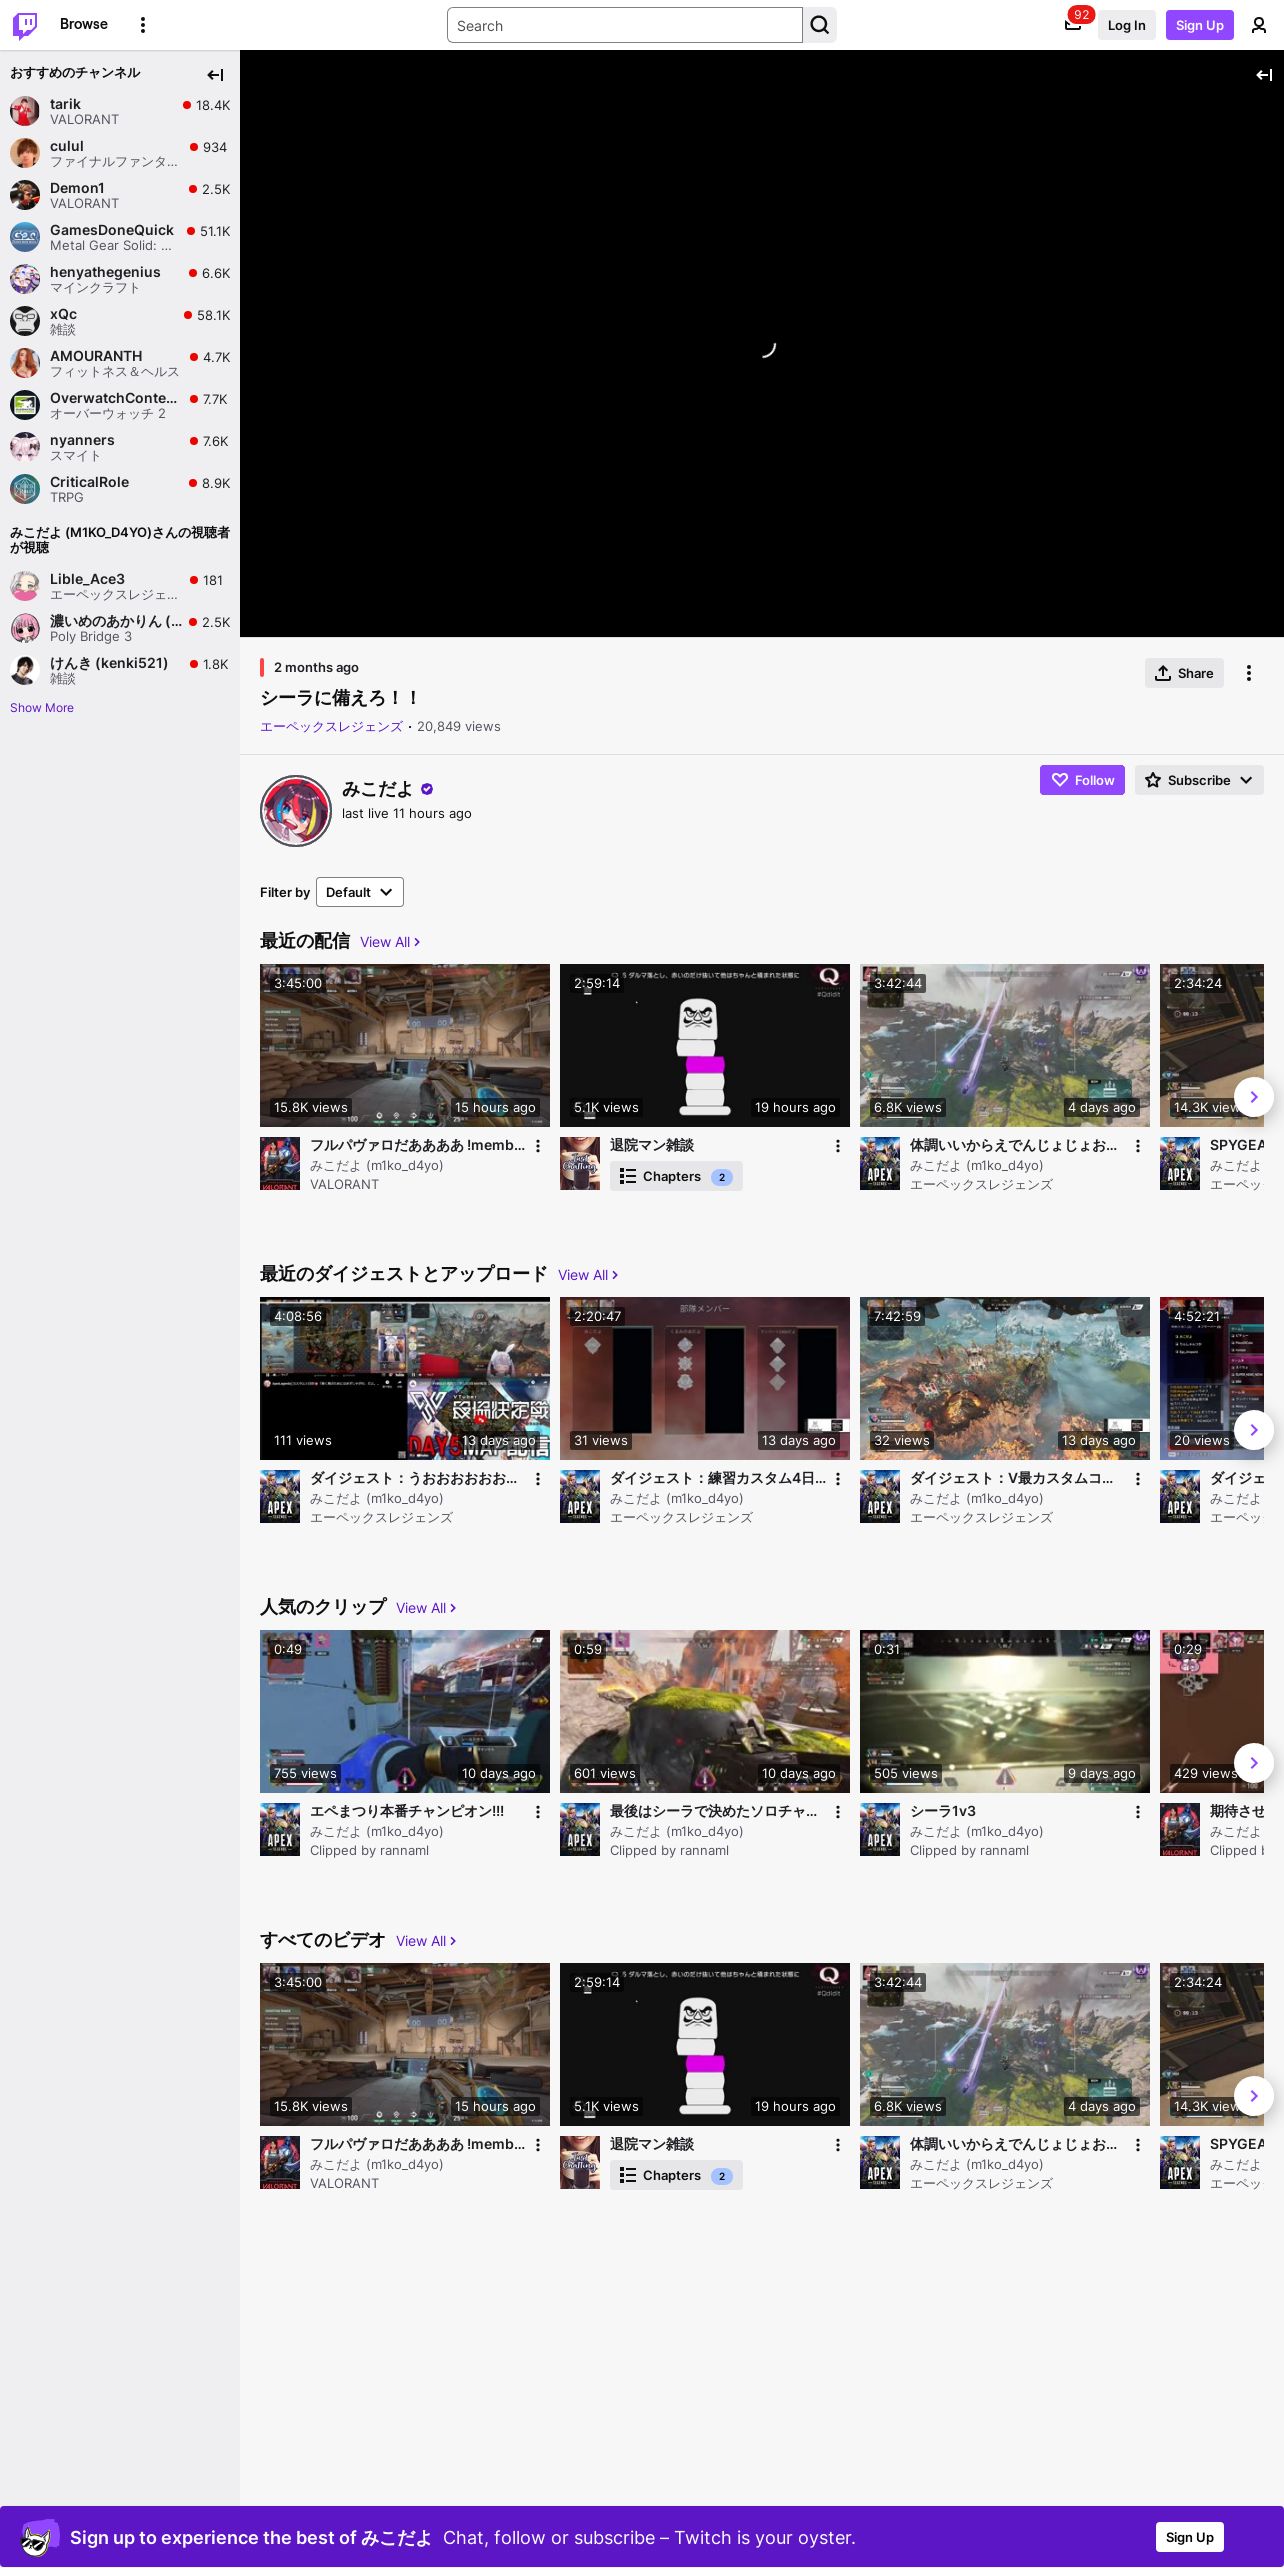Click the verified badge beside みこだよ
Screen dimensions: 1284x2568
[427, 789]
